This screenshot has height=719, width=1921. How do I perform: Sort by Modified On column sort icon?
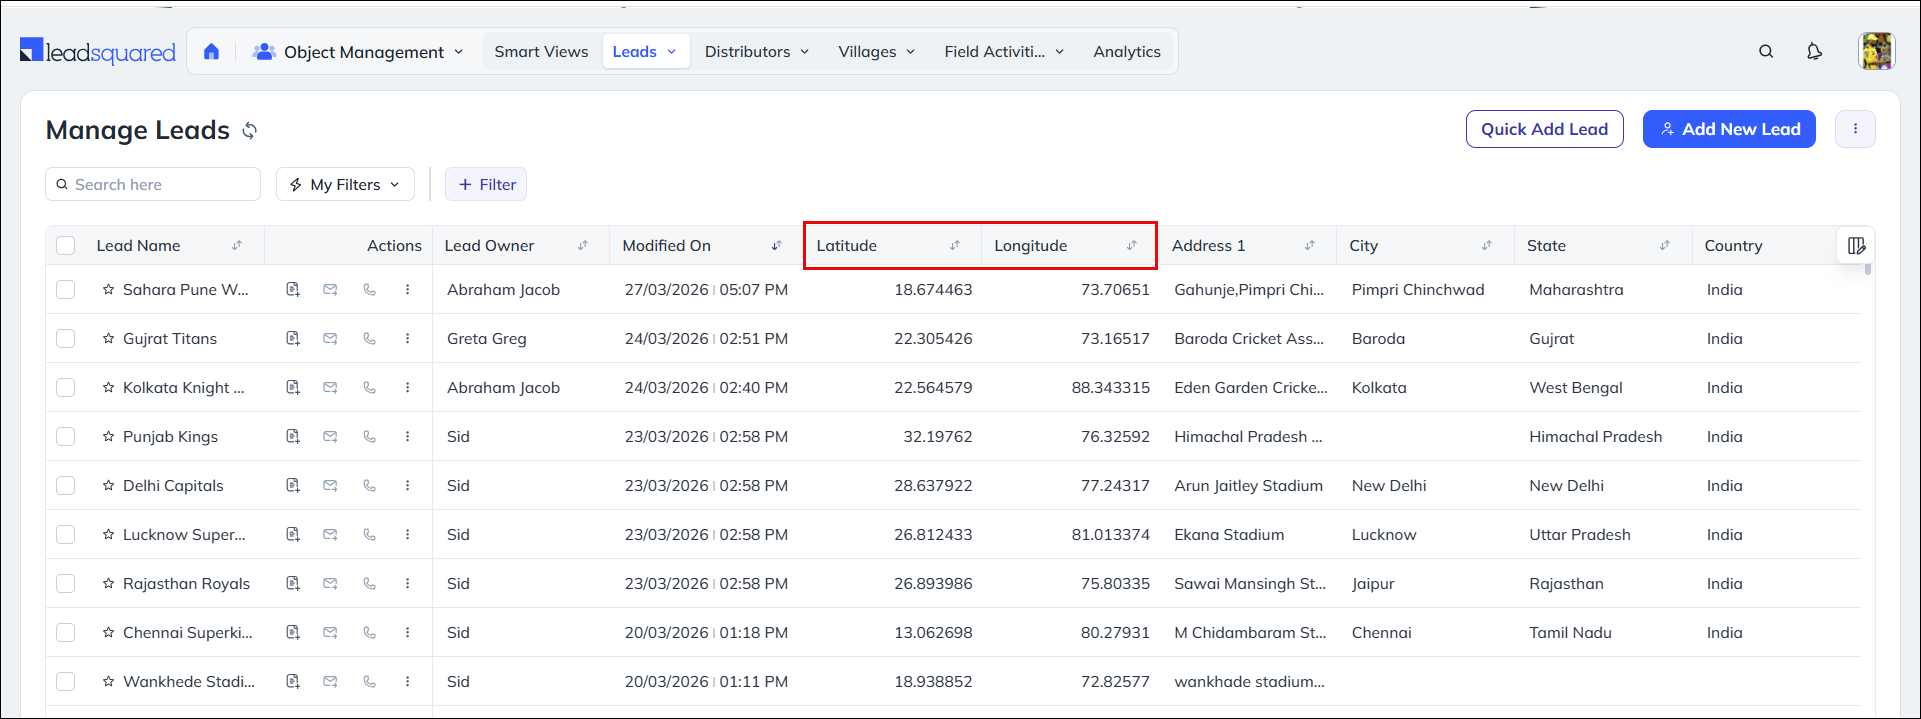pyautogui.click(x=776, y=246)
